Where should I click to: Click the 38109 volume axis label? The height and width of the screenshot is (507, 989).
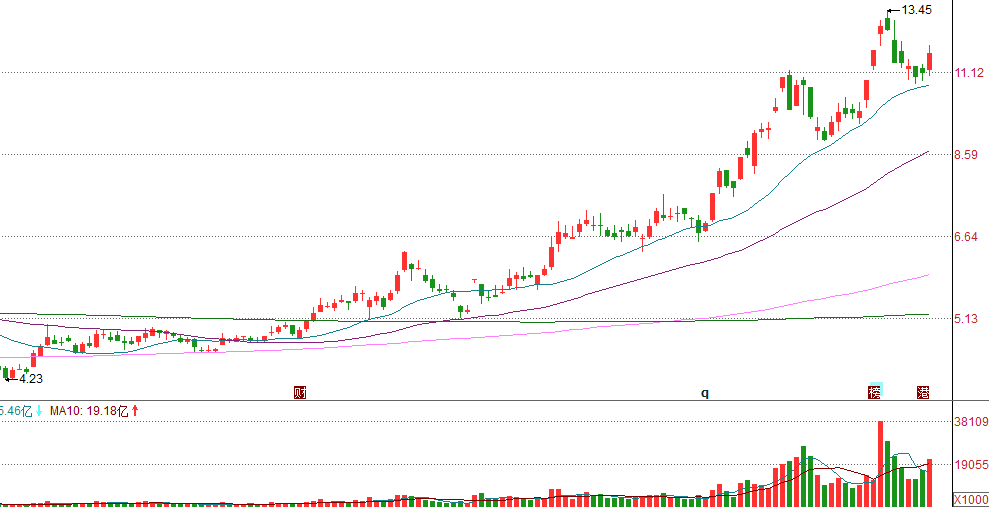pyautogui.click(x=970, y=422)
